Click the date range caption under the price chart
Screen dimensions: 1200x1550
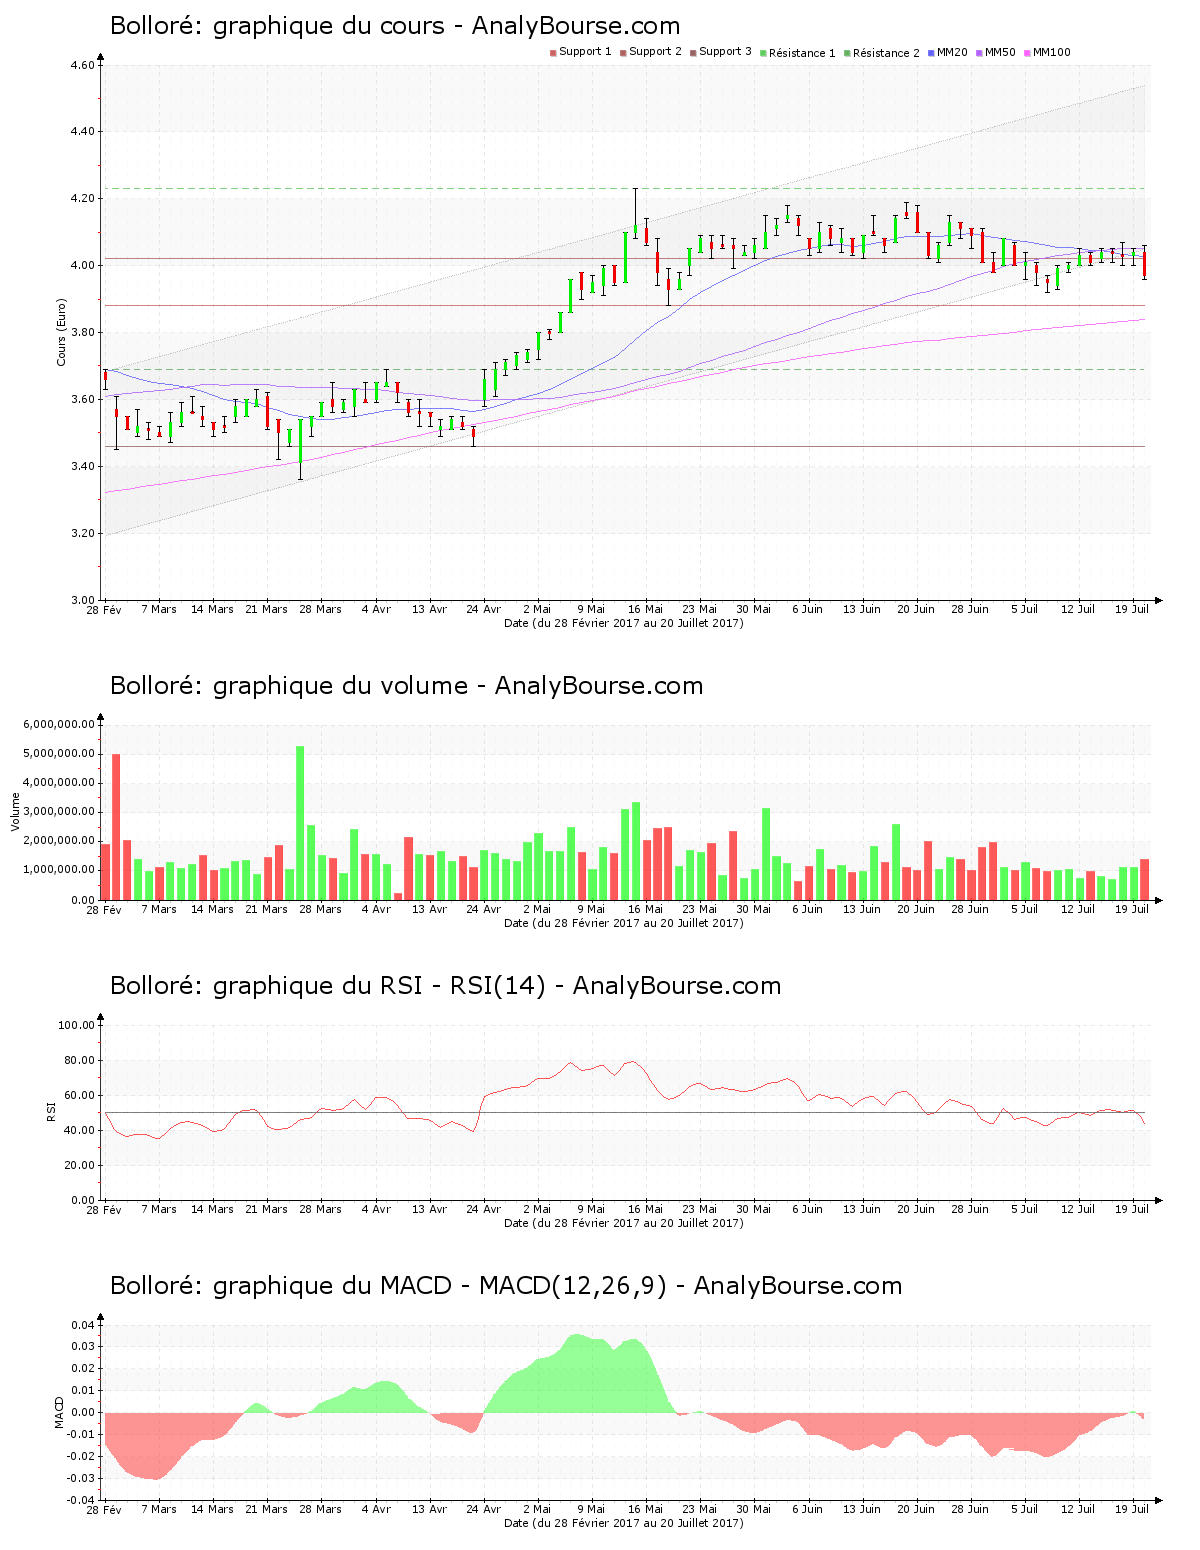pyautogui.click(x=624, y=623)
